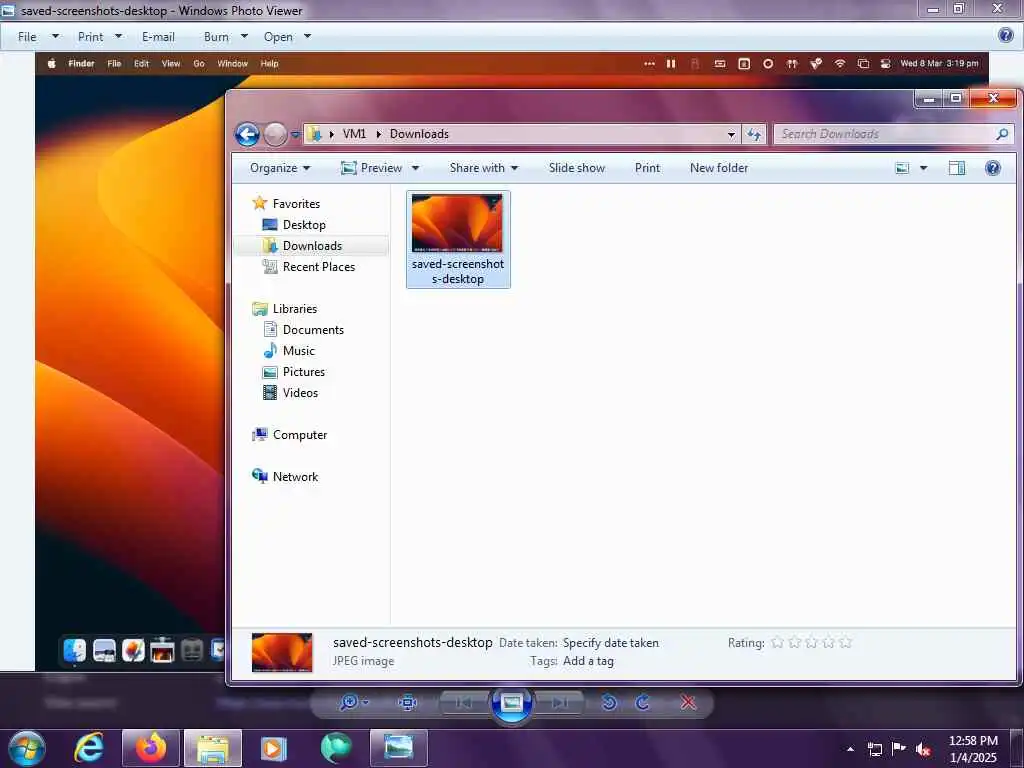
Task: Click the Photo Viewer zoom magnifier
Action: pyautogui.click(x=349, y=702)
